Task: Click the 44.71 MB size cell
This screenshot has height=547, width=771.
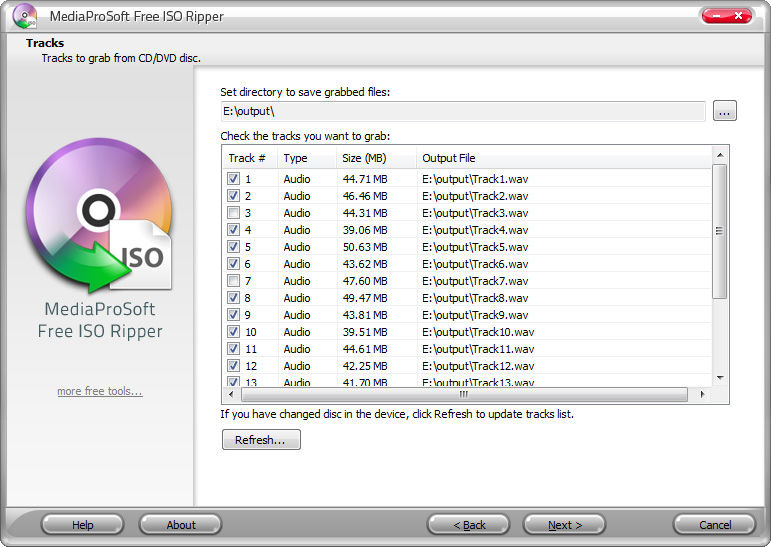Action: pos(365,179)
